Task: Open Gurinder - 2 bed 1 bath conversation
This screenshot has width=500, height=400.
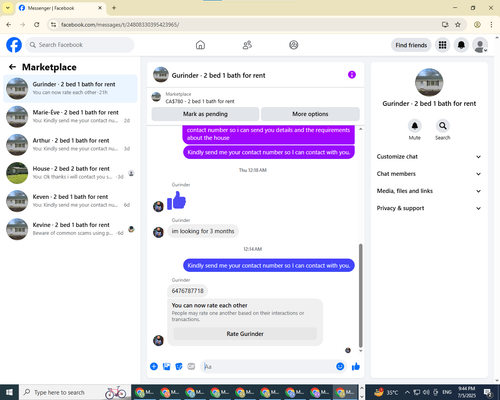Action: [x=70, y=88]
